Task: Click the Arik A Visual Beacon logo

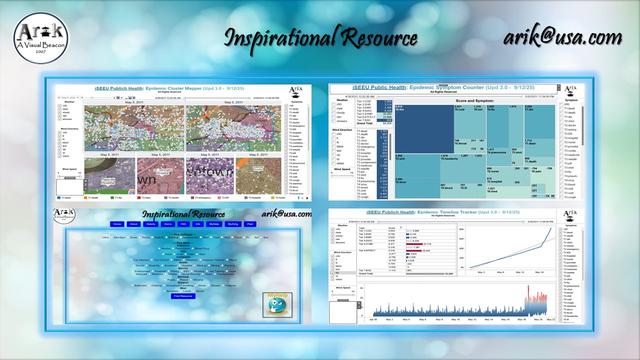Action: [x=41, y=38]
